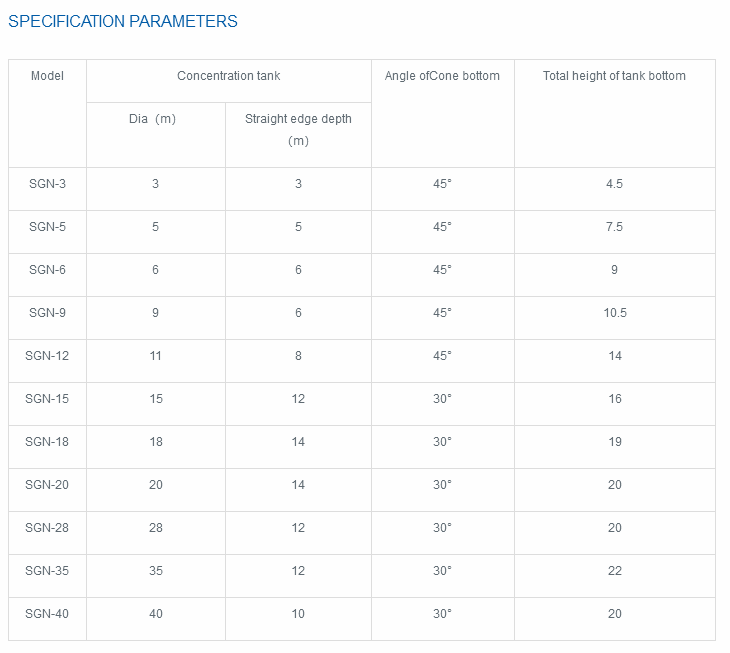Click the SGN-15 row label
This screenshot has height=653, width=730.
tap(47, 399)
